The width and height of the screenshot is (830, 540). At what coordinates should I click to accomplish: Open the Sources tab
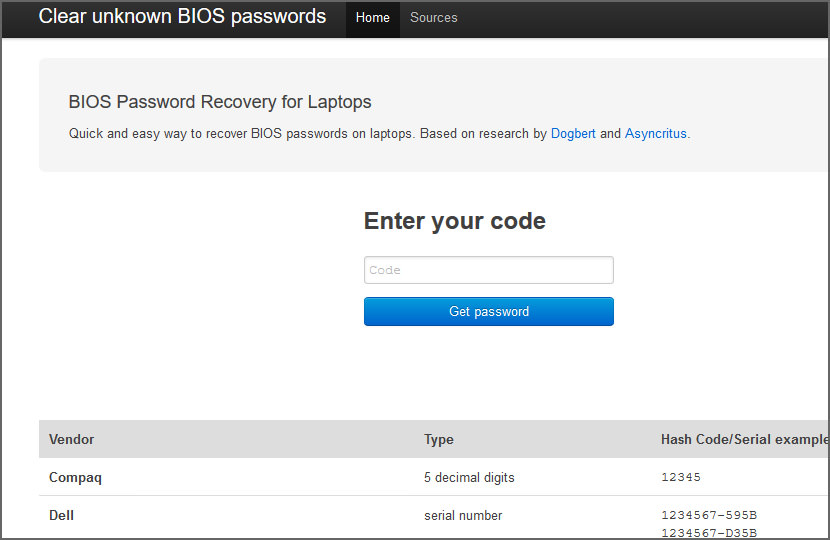pyautogui.click(x=434, y=18)
